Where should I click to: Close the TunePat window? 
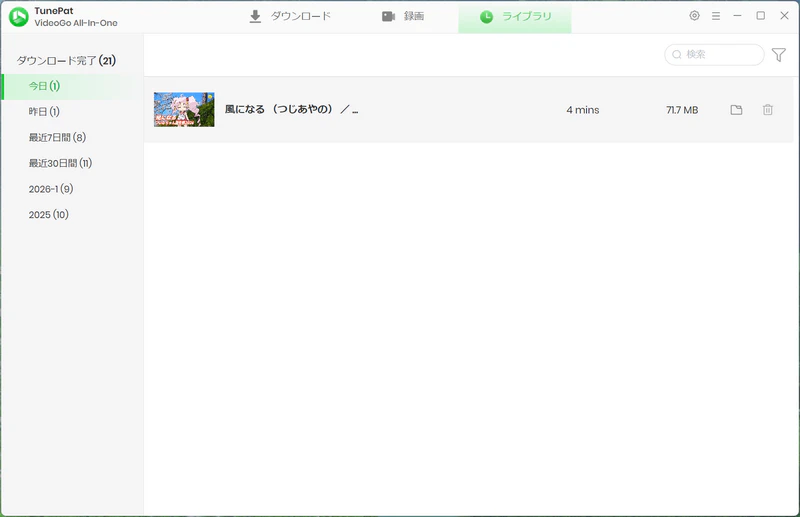pyautogui.click(x=784, y=16)
